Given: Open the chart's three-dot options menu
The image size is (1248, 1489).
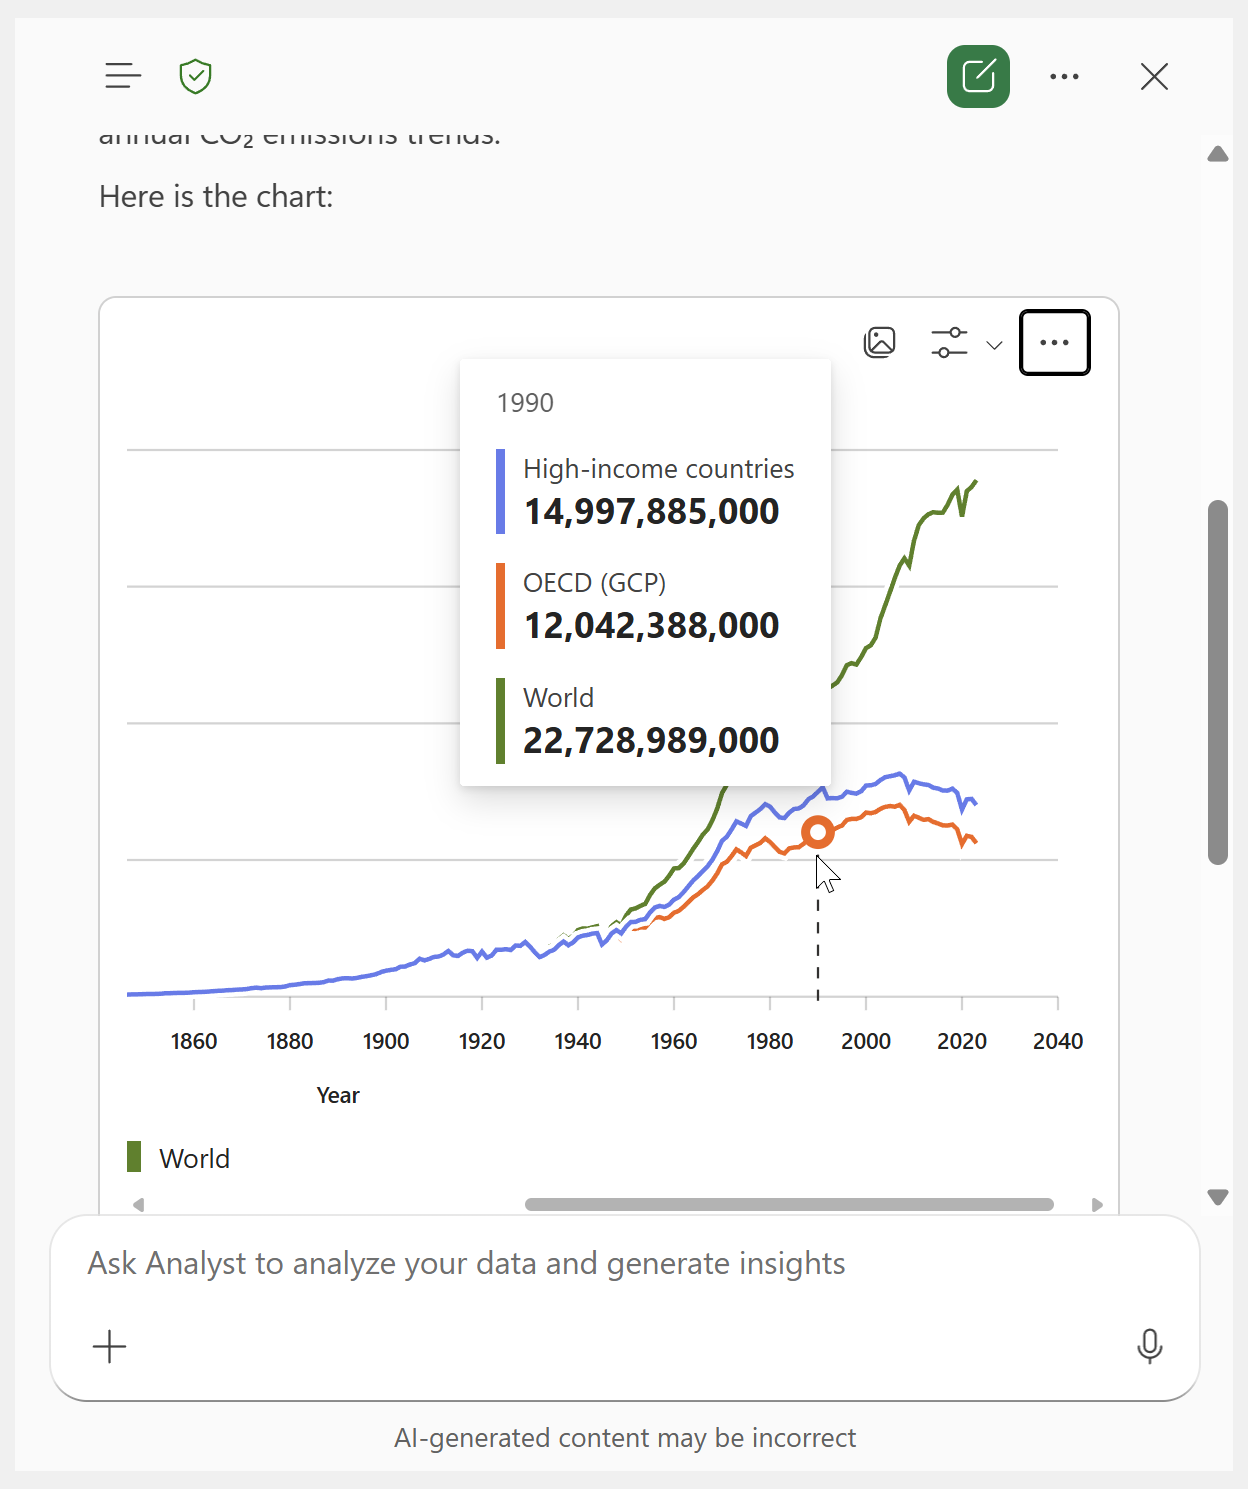Looking at the screenshot, I should (x=1054, y=342).
